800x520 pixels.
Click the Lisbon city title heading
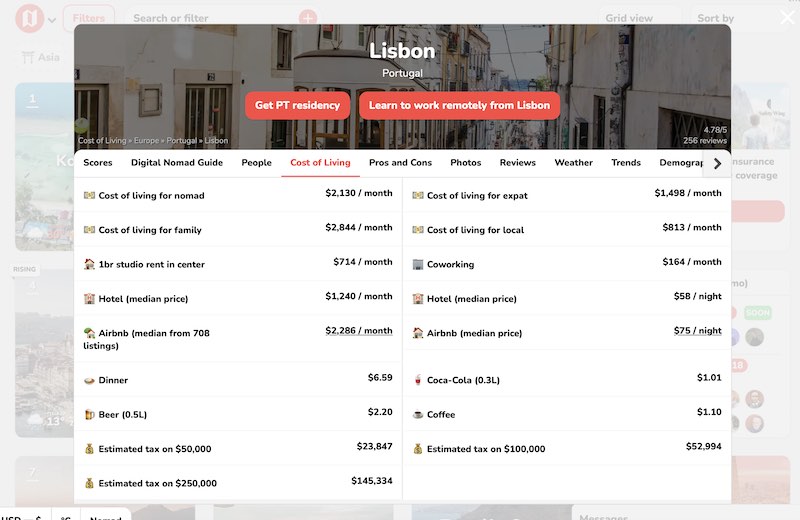[x=402, y=51]
